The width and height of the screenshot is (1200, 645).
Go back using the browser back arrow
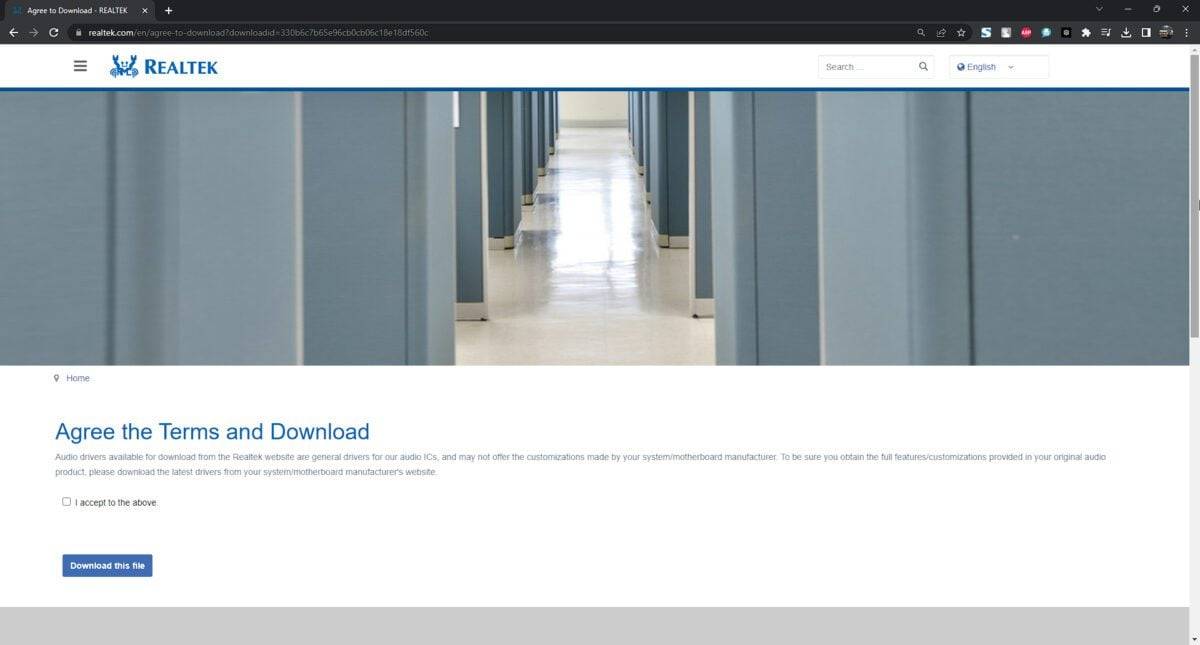(13, 32)
